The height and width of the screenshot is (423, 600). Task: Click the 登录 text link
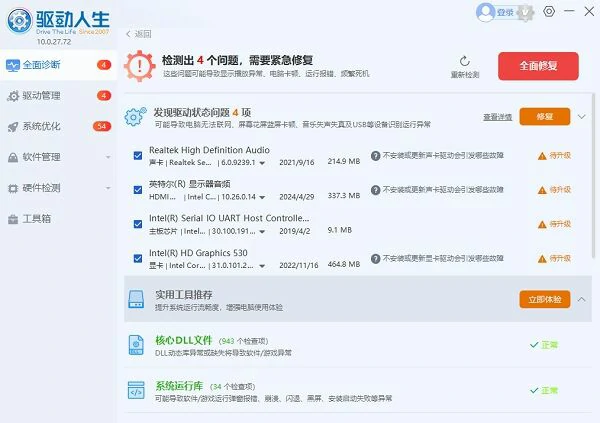click(505, 13)
